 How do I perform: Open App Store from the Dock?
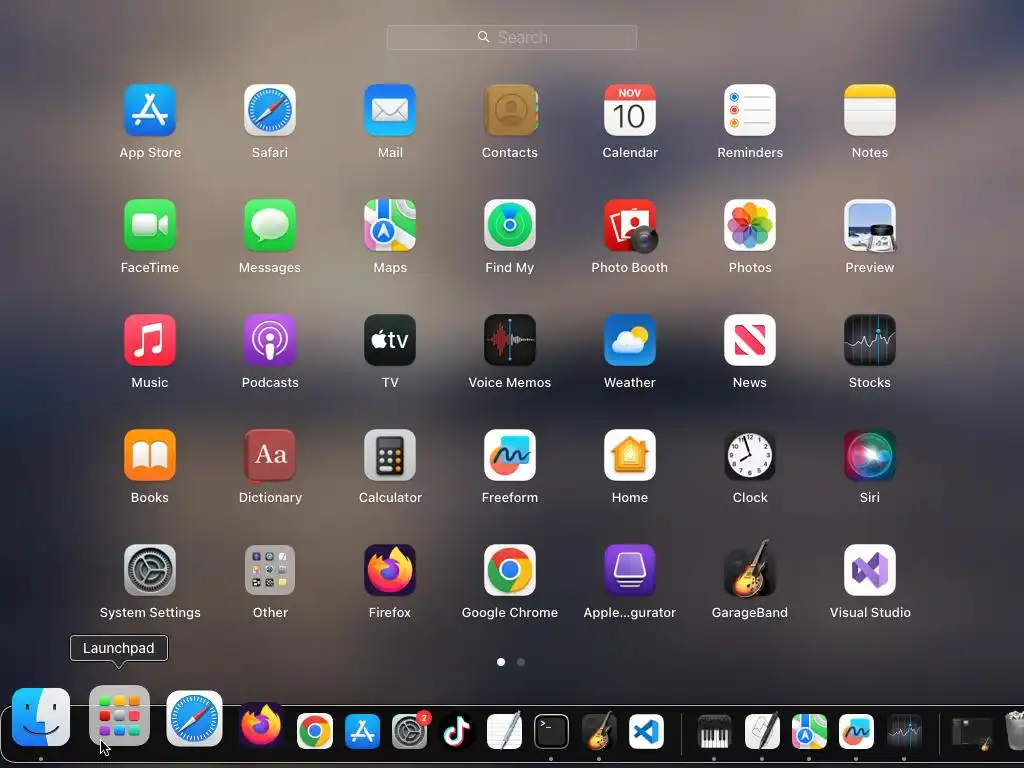[x=362, y=731]
